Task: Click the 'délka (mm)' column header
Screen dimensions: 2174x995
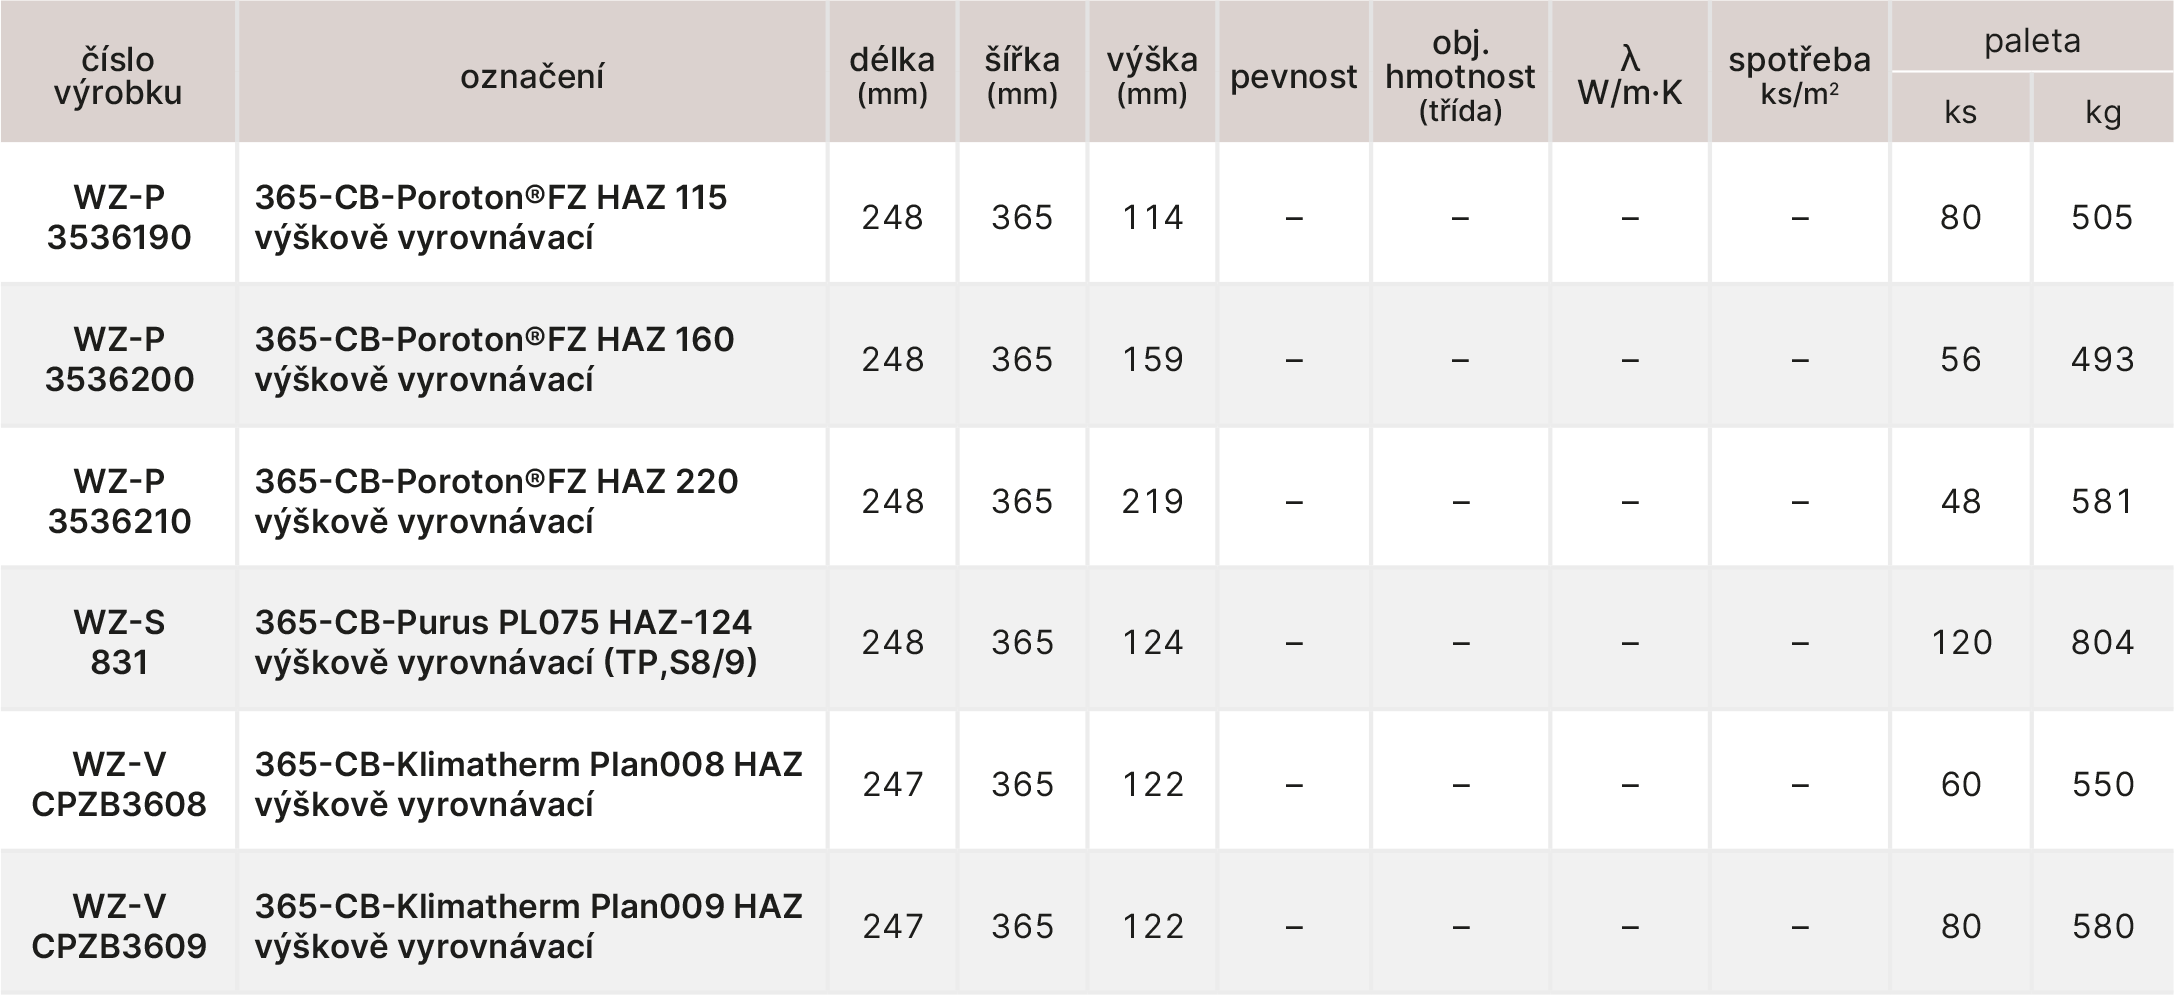Action: click(x=892, y=76)
